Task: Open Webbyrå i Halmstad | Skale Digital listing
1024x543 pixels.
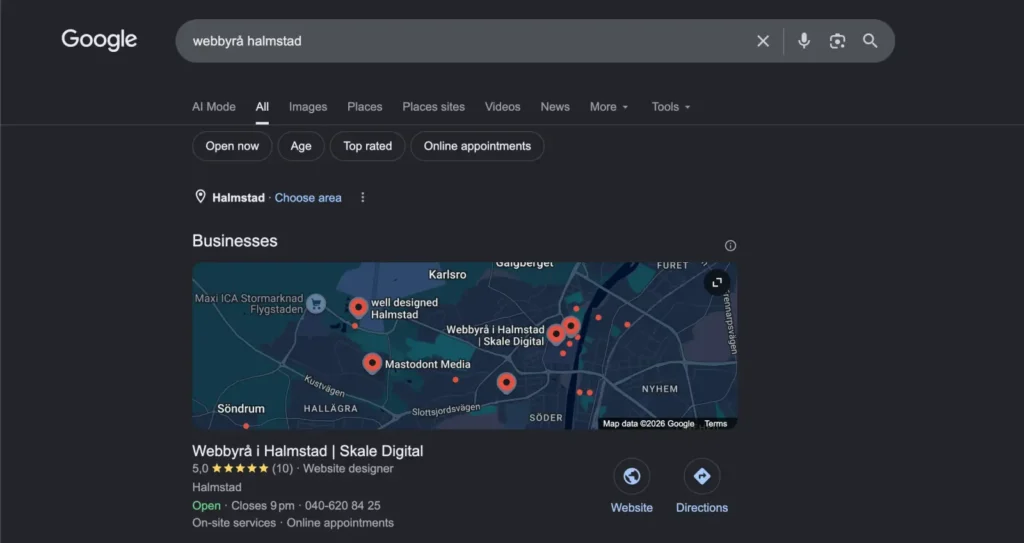Action: (308, 451)
